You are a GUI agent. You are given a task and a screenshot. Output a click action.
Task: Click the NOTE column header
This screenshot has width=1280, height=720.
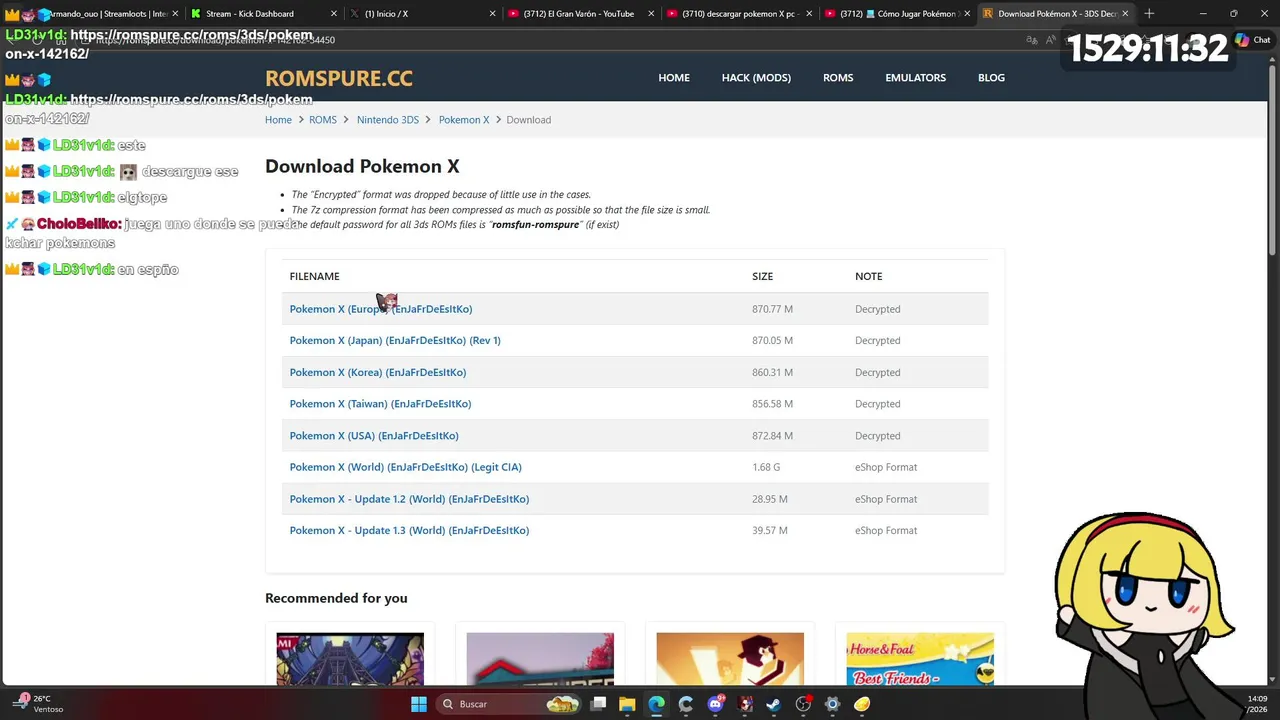click(868, 276)
